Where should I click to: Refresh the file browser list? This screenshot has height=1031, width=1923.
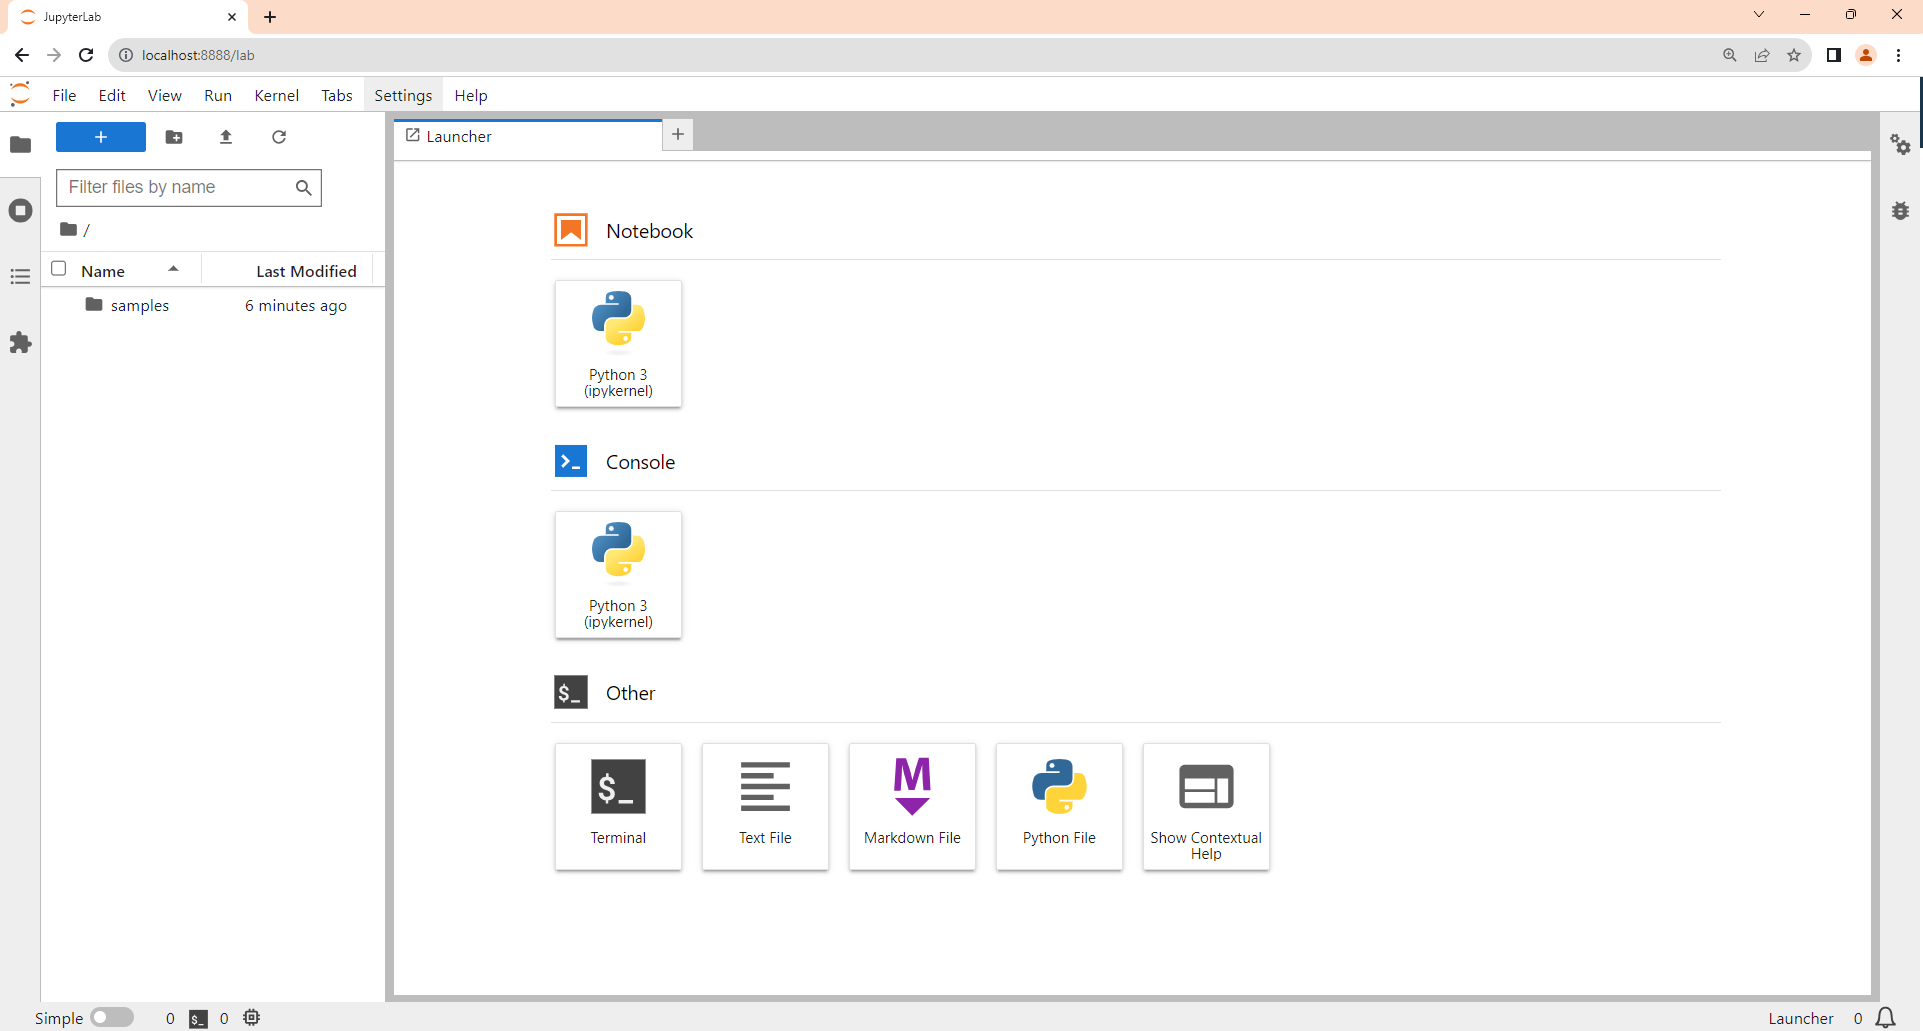[279, 137]
